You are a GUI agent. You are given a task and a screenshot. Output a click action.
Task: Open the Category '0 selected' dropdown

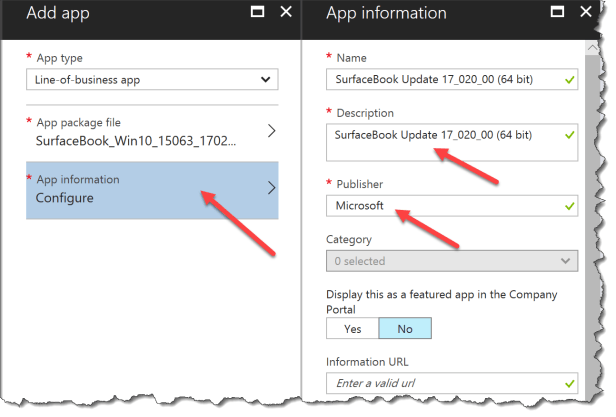point(451,261)
